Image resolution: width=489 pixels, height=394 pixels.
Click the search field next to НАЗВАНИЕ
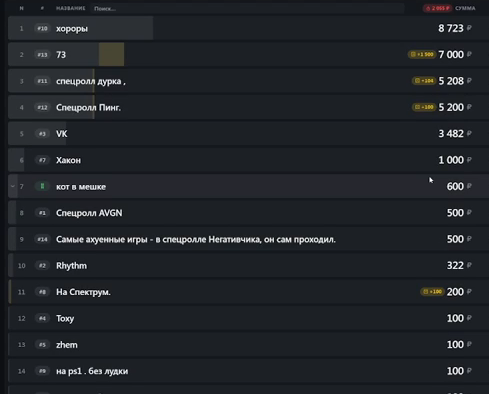tap(247, 9)
